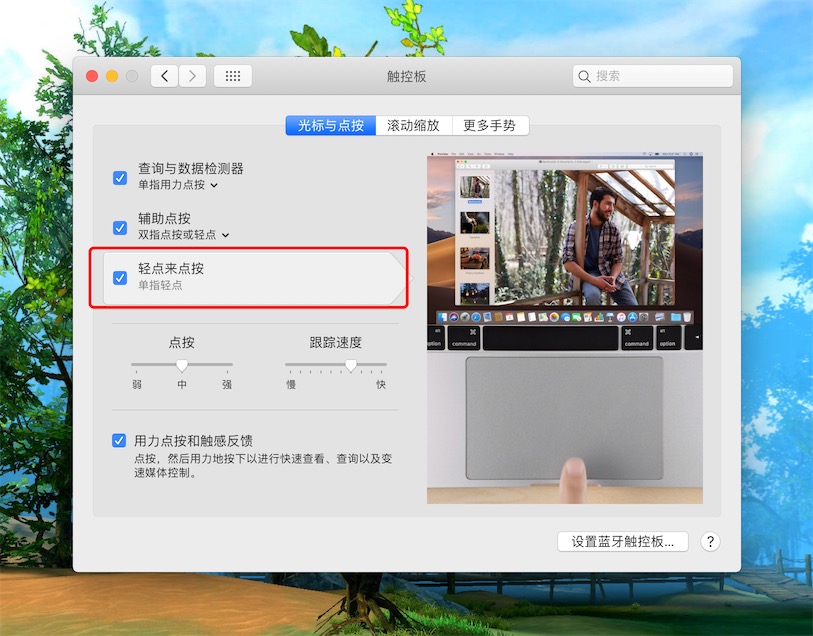Click the 查询与数据检测器 label
The image size is (813, 636).
point(191,168)
